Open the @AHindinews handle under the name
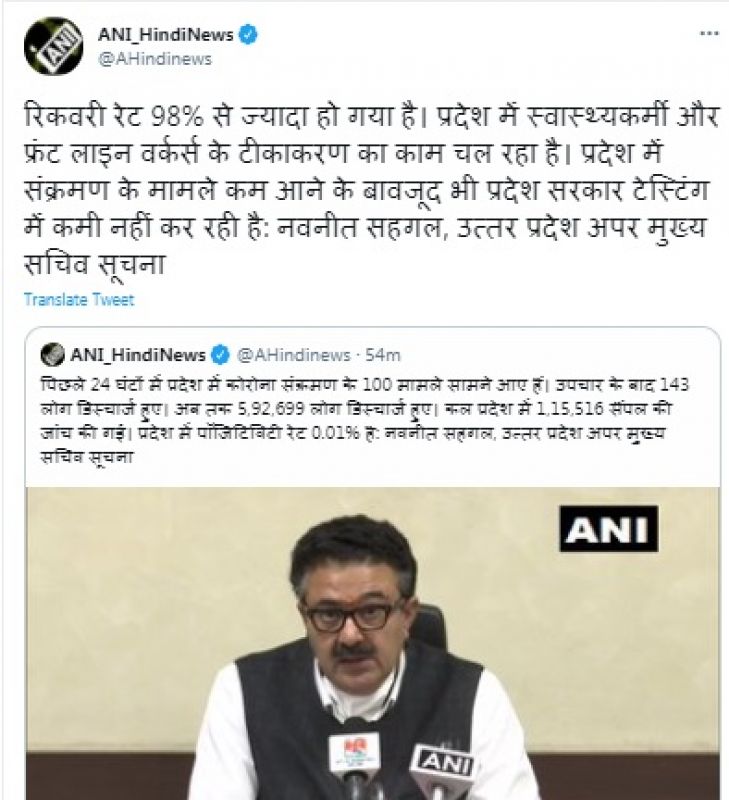Viewport: 729px width, 800px height. tap(155, 59)
